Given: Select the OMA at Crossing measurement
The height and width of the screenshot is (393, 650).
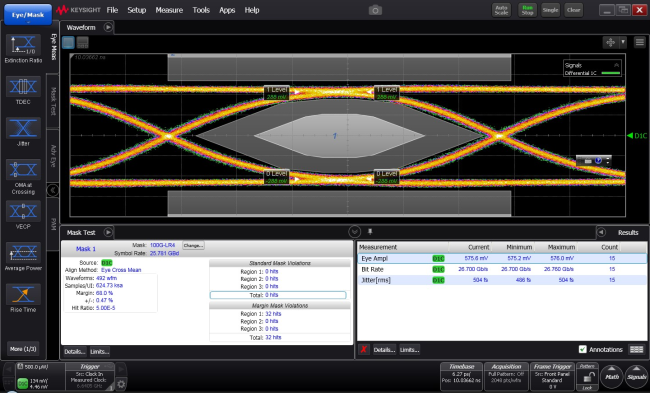Looking at the screenshot, I should coord(23,170).
